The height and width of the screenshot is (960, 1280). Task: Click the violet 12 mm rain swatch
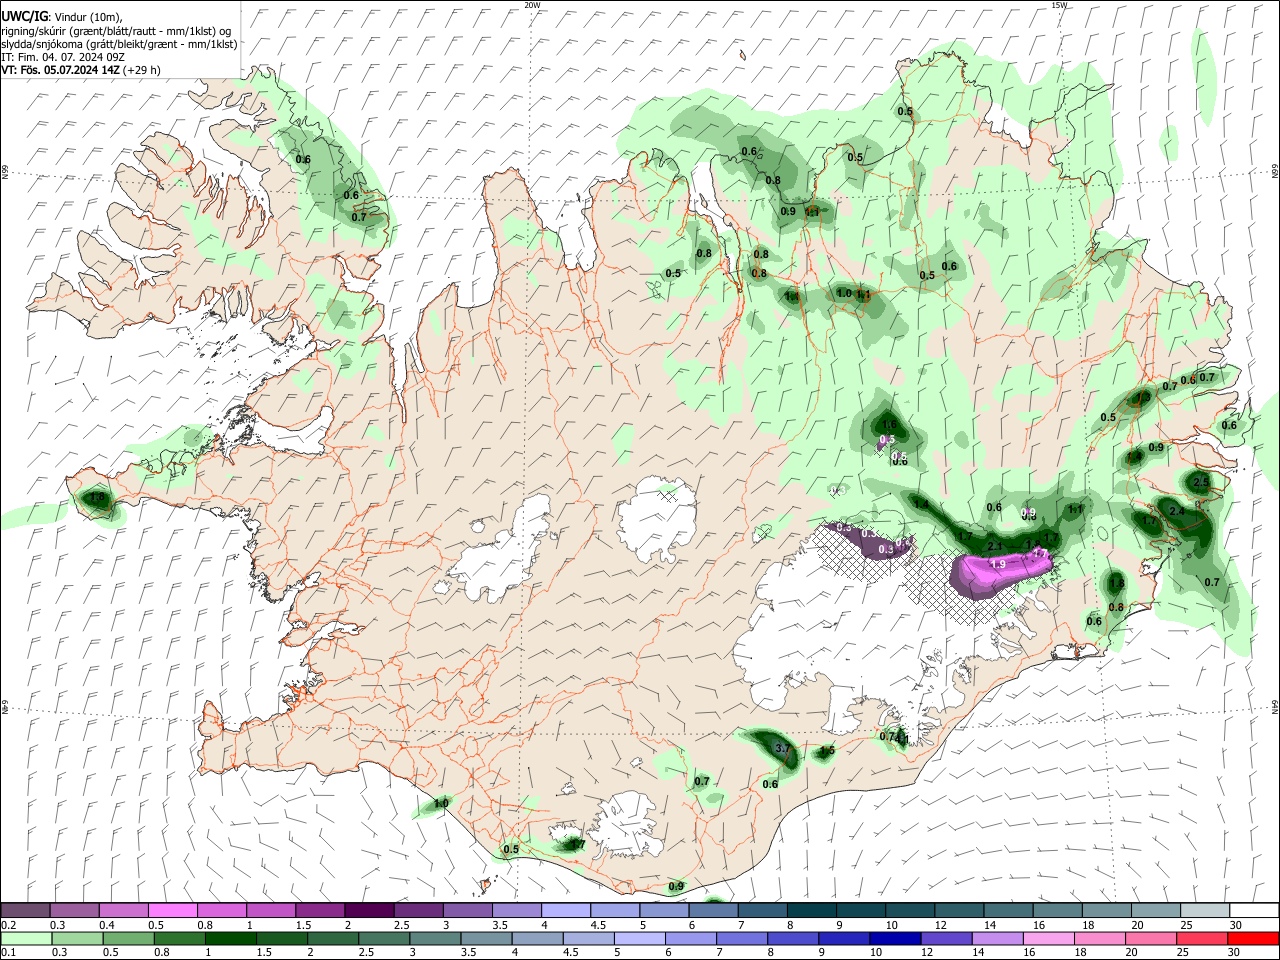[x=946, y=938]
